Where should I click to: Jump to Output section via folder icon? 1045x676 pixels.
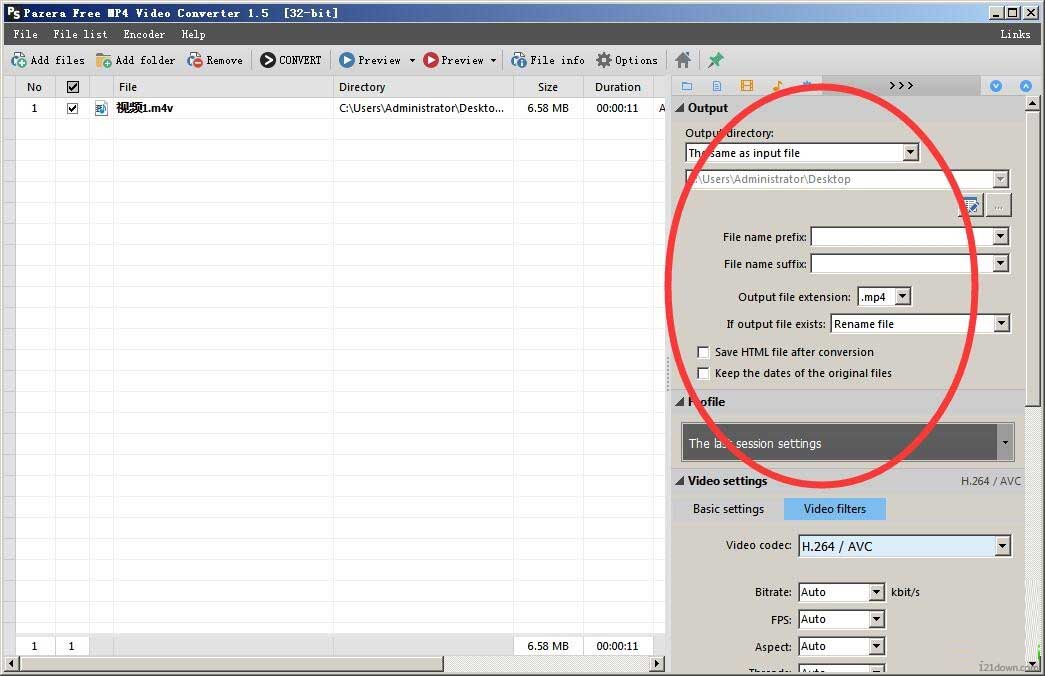(x=687, y=86)
